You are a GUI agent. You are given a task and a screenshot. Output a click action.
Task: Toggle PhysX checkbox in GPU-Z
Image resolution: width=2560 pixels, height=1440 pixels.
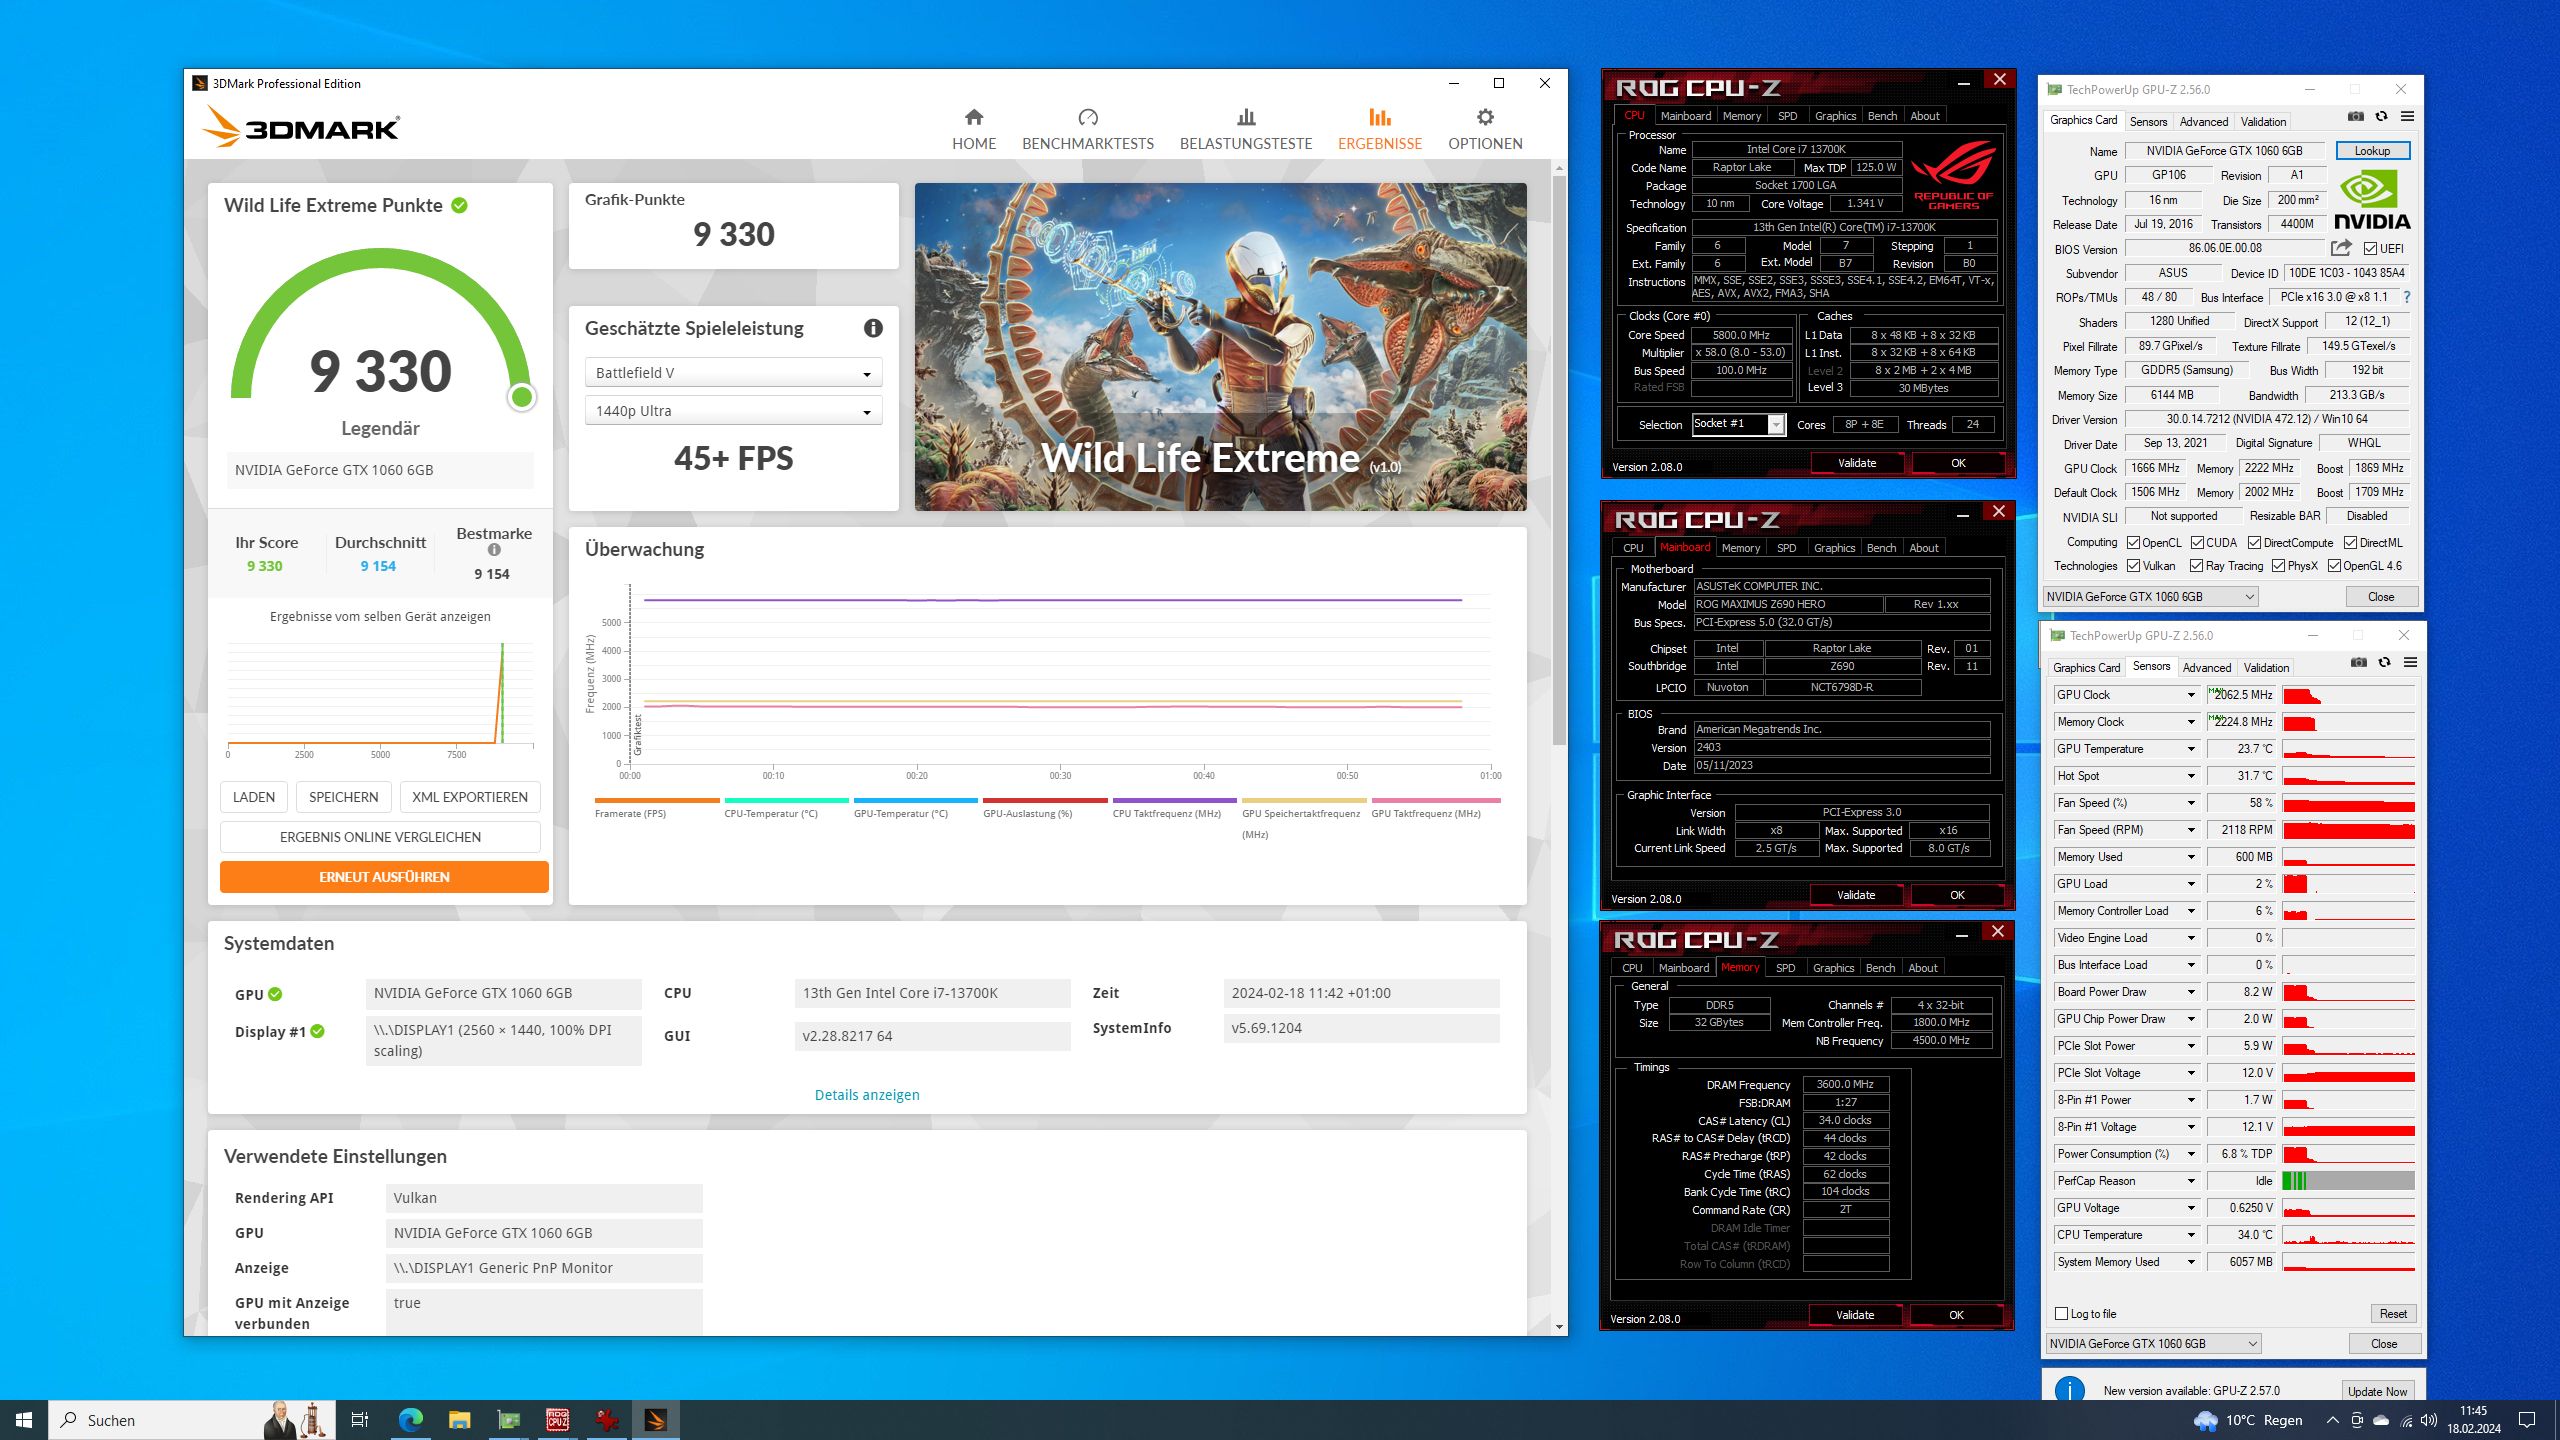pyautogui.click(x=2278, y=566)
